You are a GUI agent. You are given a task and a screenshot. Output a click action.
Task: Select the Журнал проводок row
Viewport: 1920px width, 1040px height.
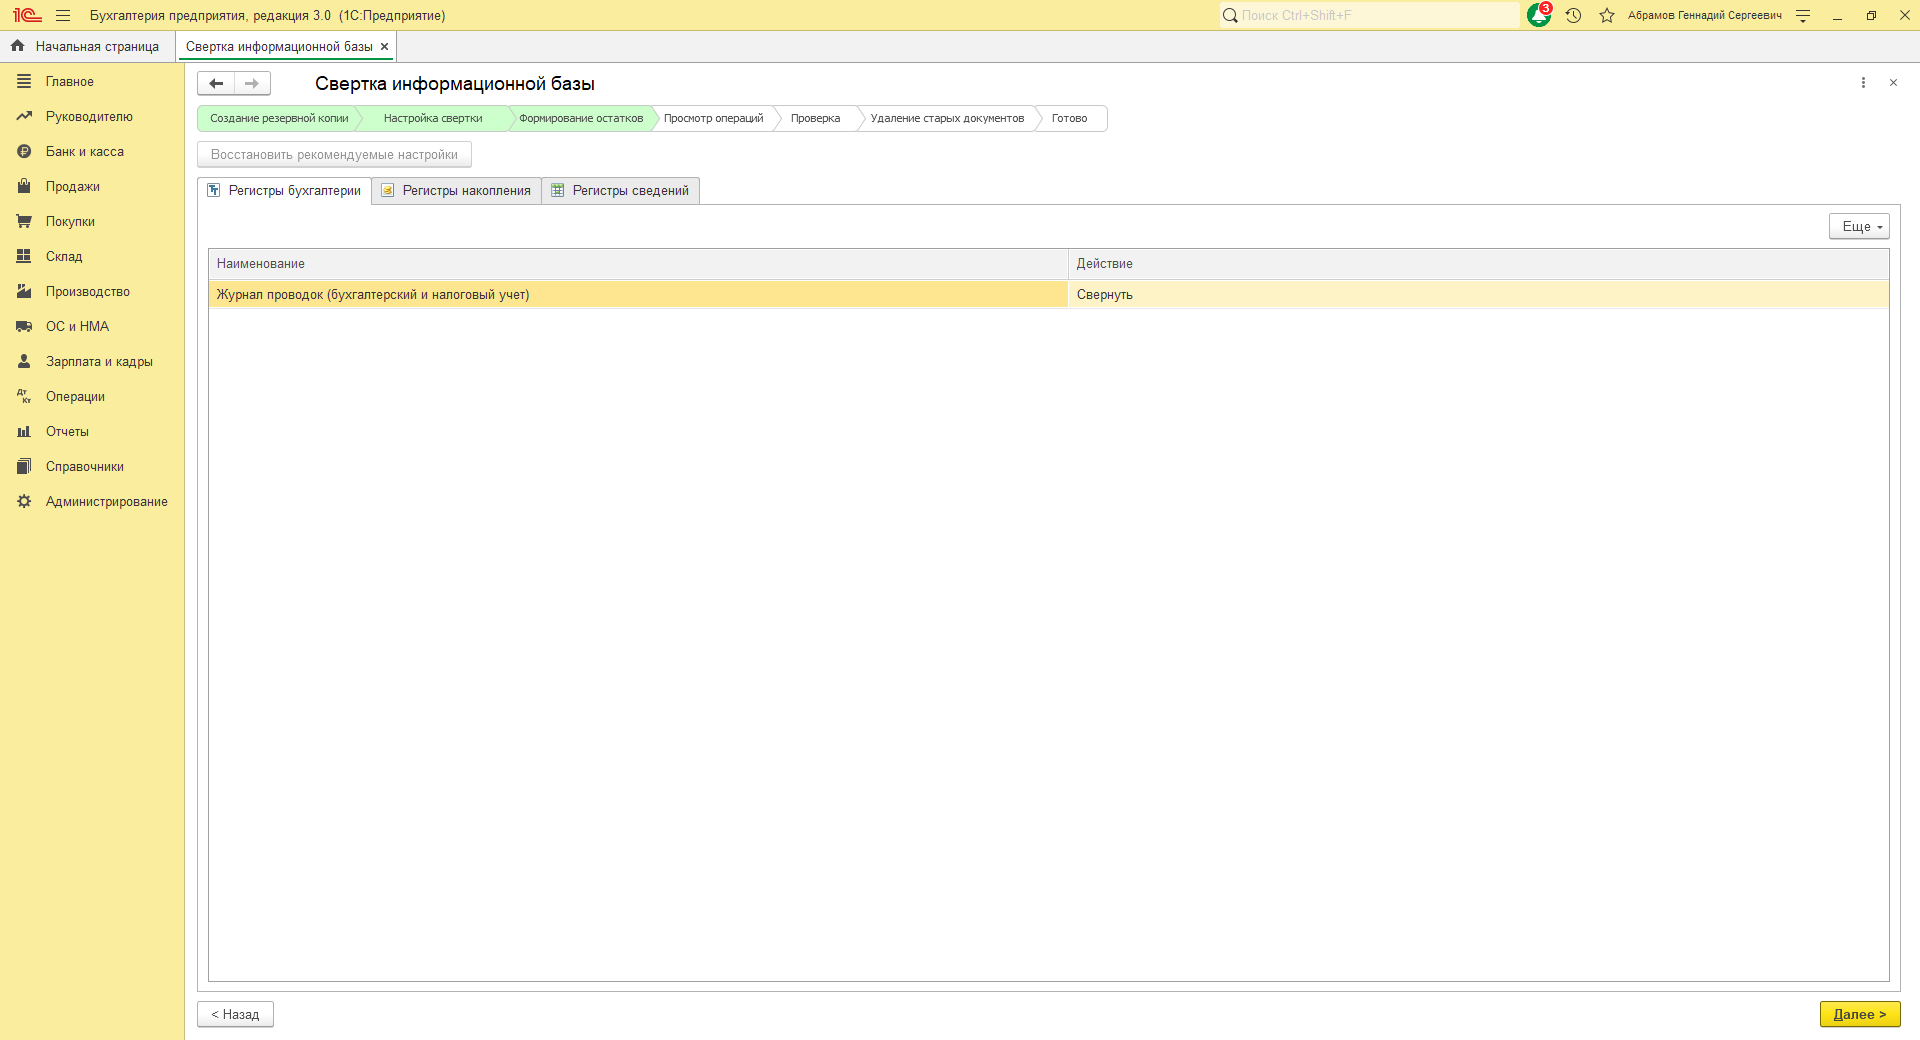tap(1049, 294)
